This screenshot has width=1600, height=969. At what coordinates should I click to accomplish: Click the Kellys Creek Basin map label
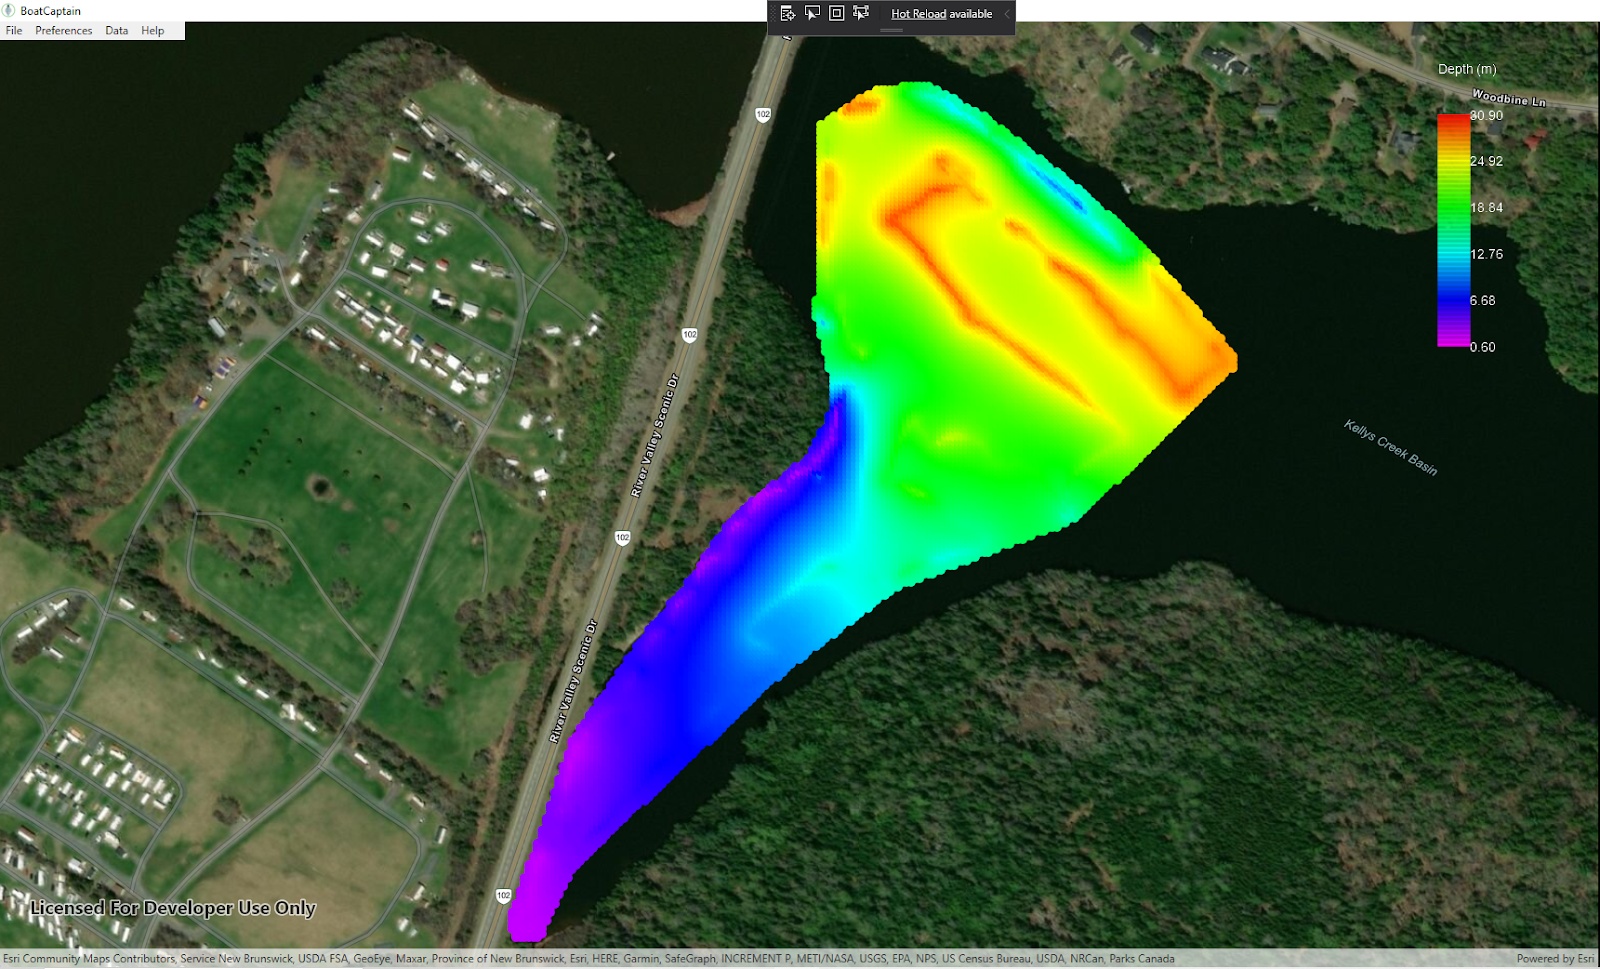(1391, 447)
